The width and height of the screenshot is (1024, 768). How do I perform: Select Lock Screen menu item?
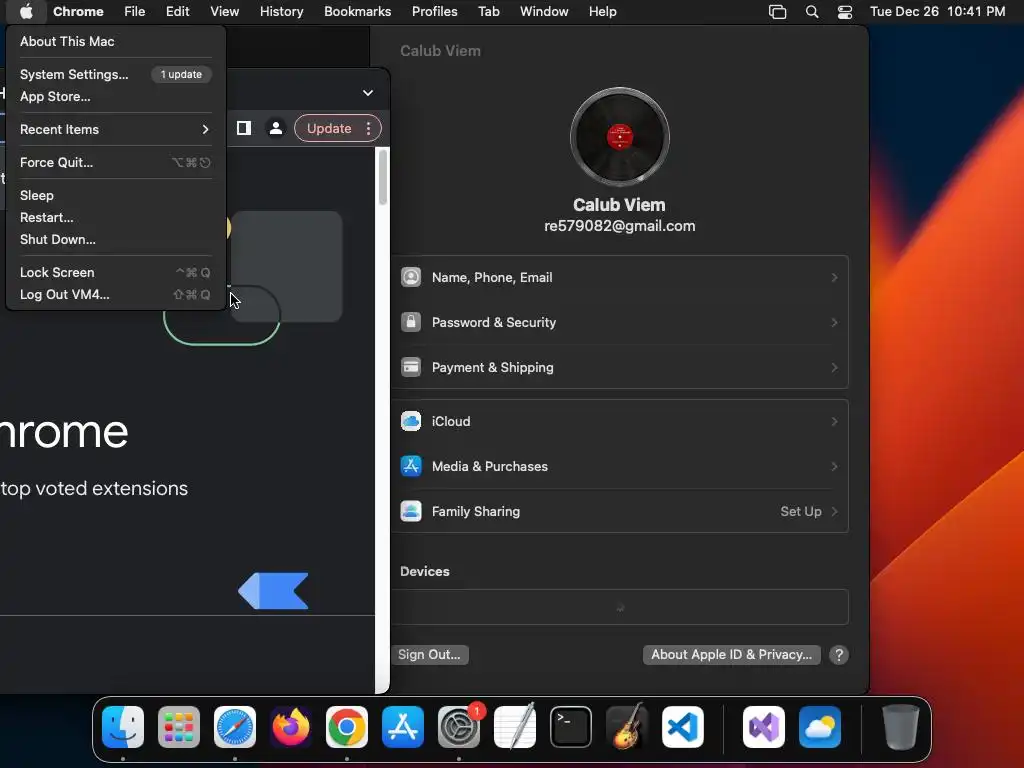click(115, 272)
